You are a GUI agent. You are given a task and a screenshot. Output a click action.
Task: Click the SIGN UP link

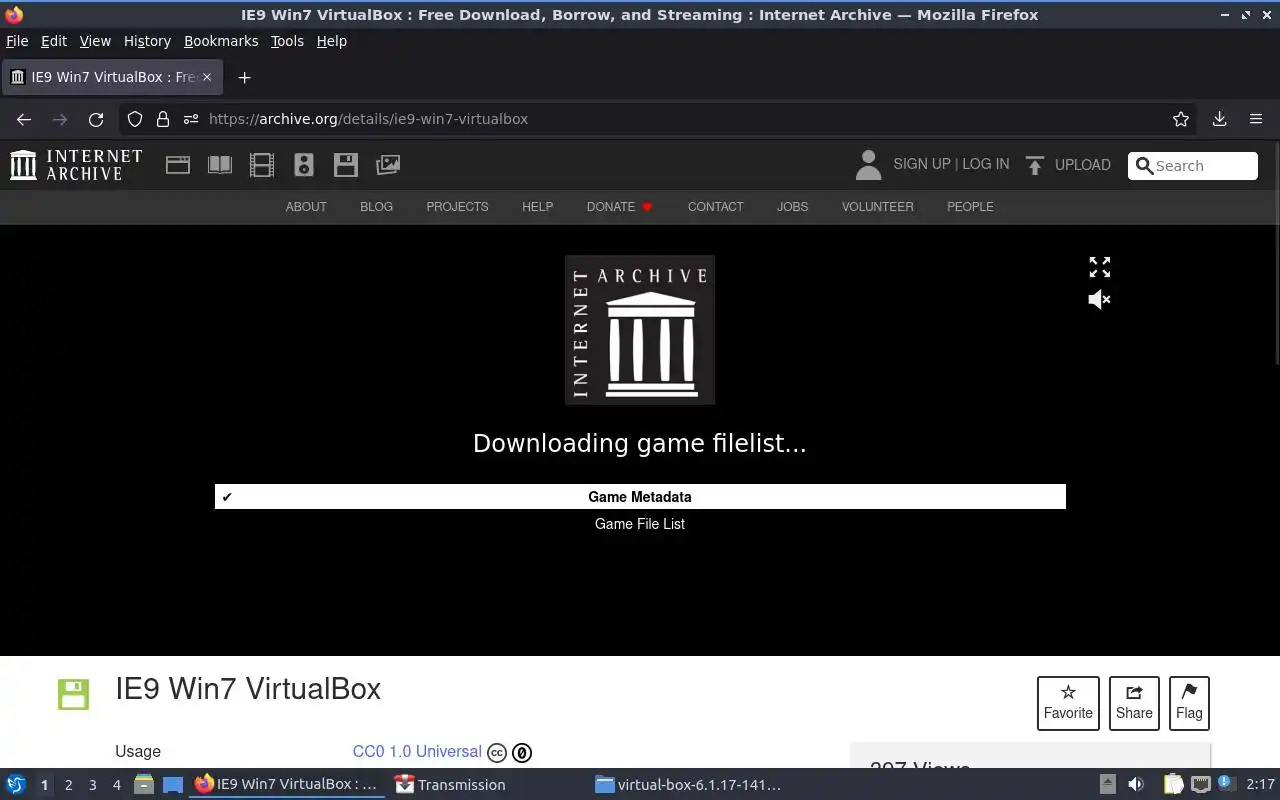tap(922, 164)
